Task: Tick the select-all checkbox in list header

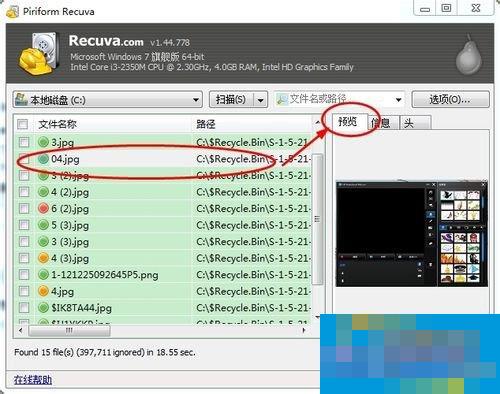Action: [x=23, y=124]
